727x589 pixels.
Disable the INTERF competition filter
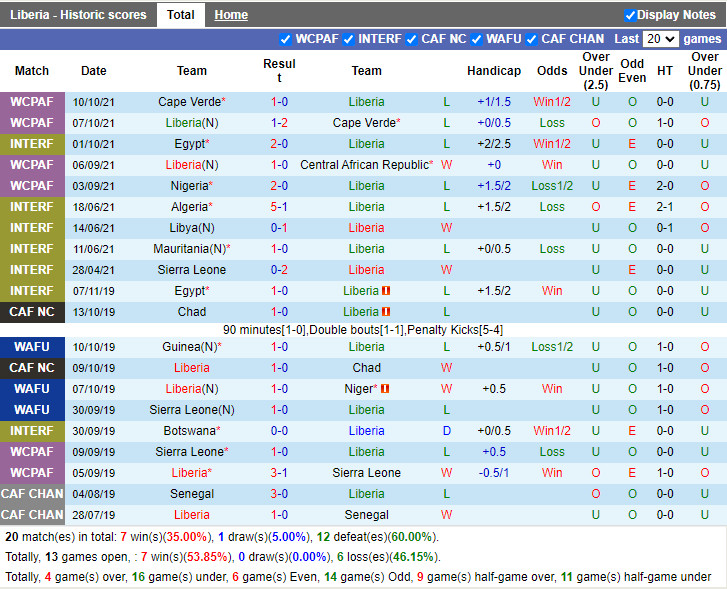349,39
